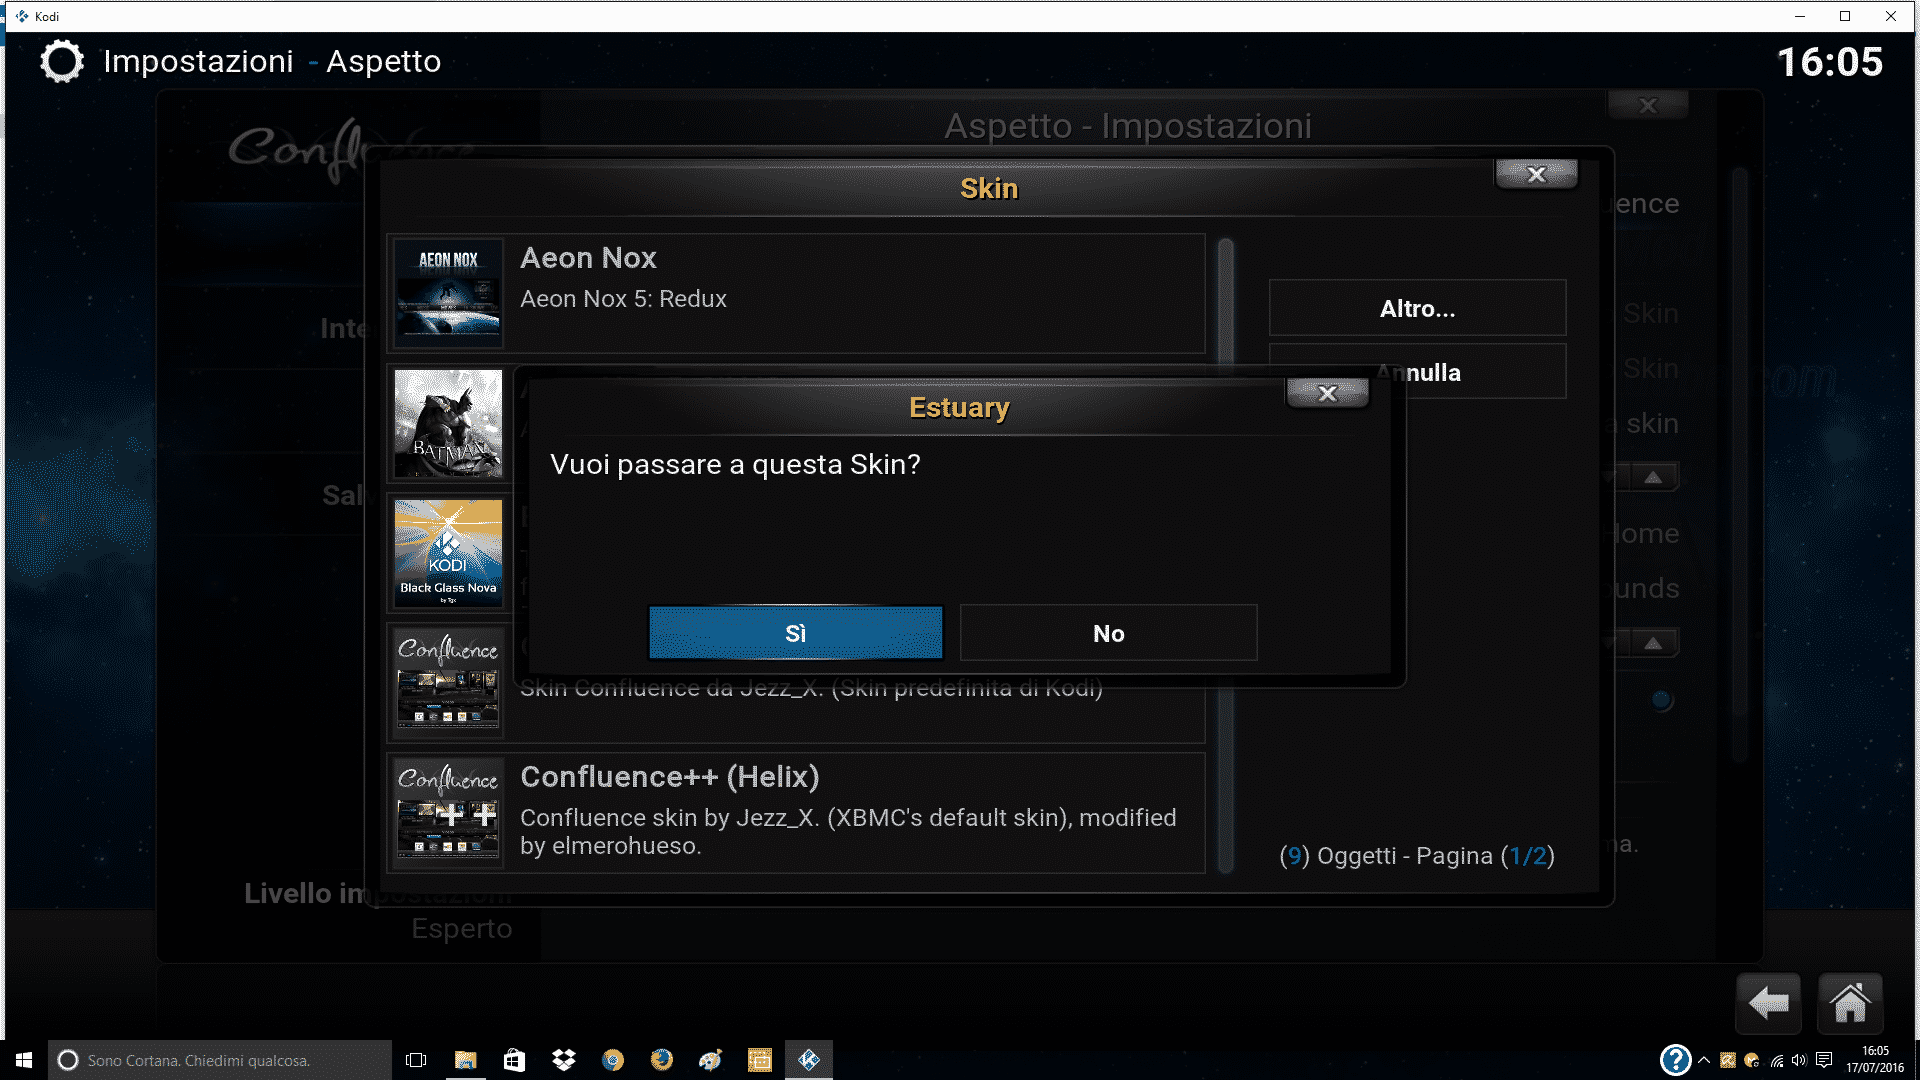Confirm skin switch with Sì button
1920x1080 pixels.
pyautogui.click(x=795, y=633)
